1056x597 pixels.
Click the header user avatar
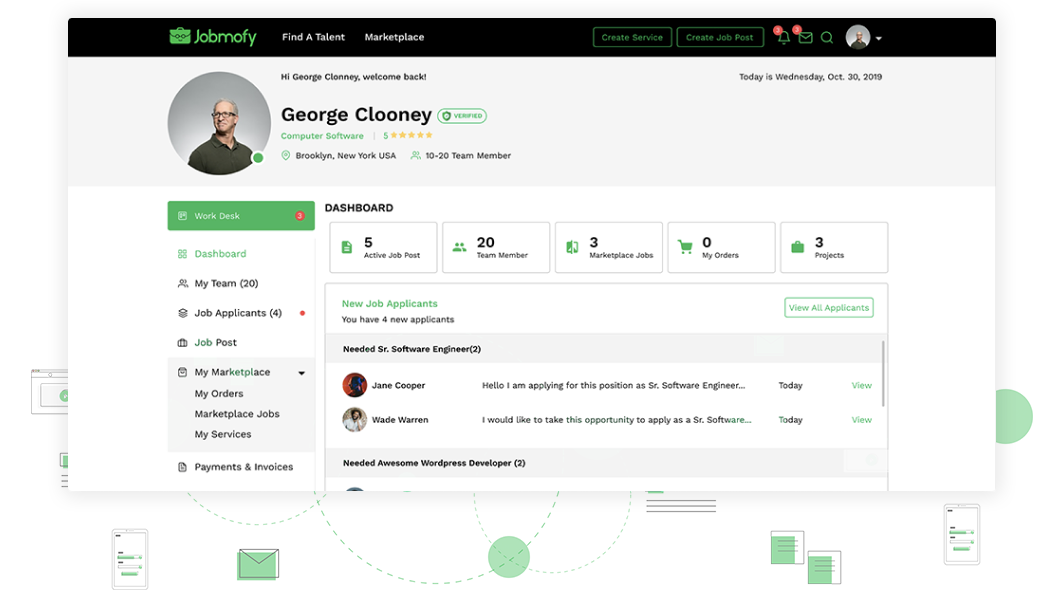[858, 37]
